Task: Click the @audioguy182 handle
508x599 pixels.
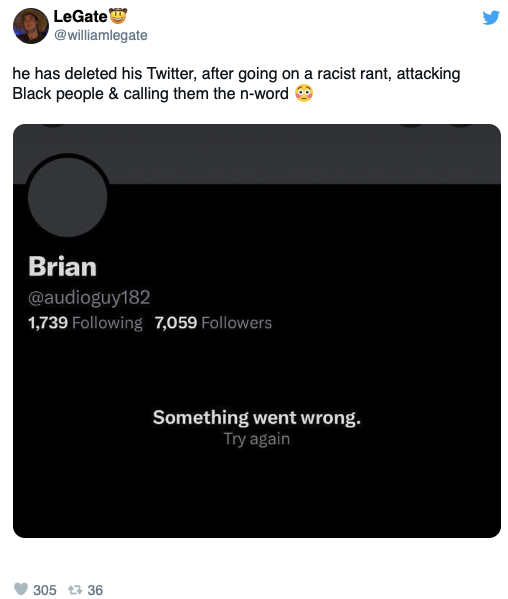Action: tap(89, 298)
